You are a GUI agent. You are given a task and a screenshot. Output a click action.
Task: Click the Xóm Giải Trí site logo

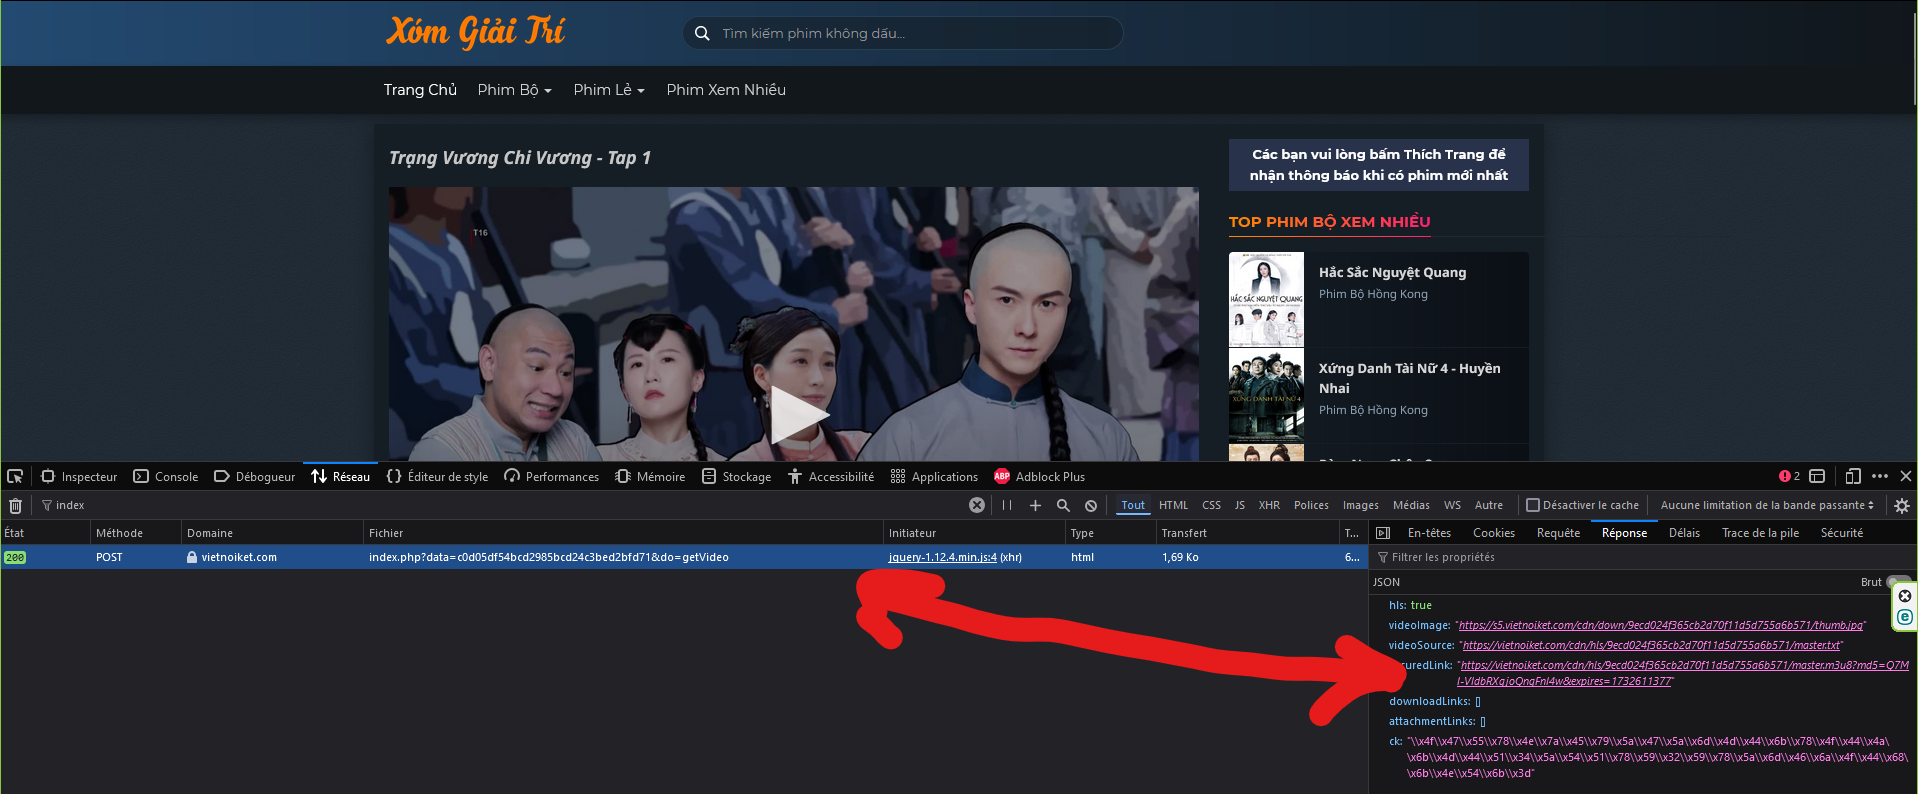click(x=475, y=32)
